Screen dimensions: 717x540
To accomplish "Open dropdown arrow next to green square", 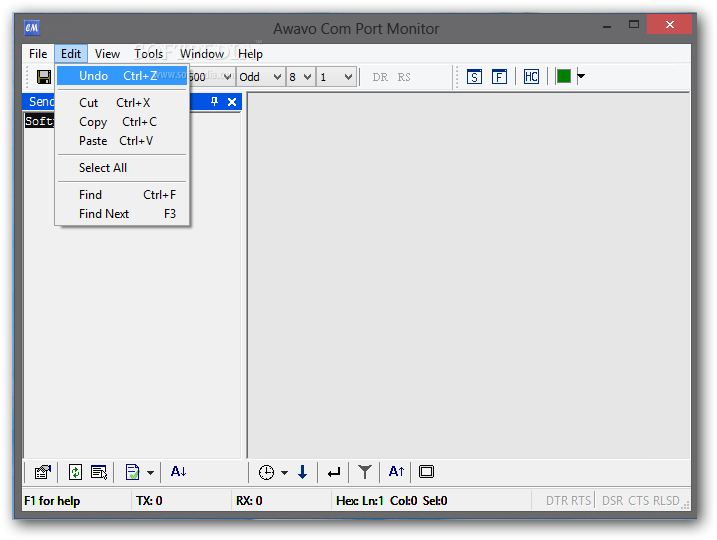I will coord(581,76).
